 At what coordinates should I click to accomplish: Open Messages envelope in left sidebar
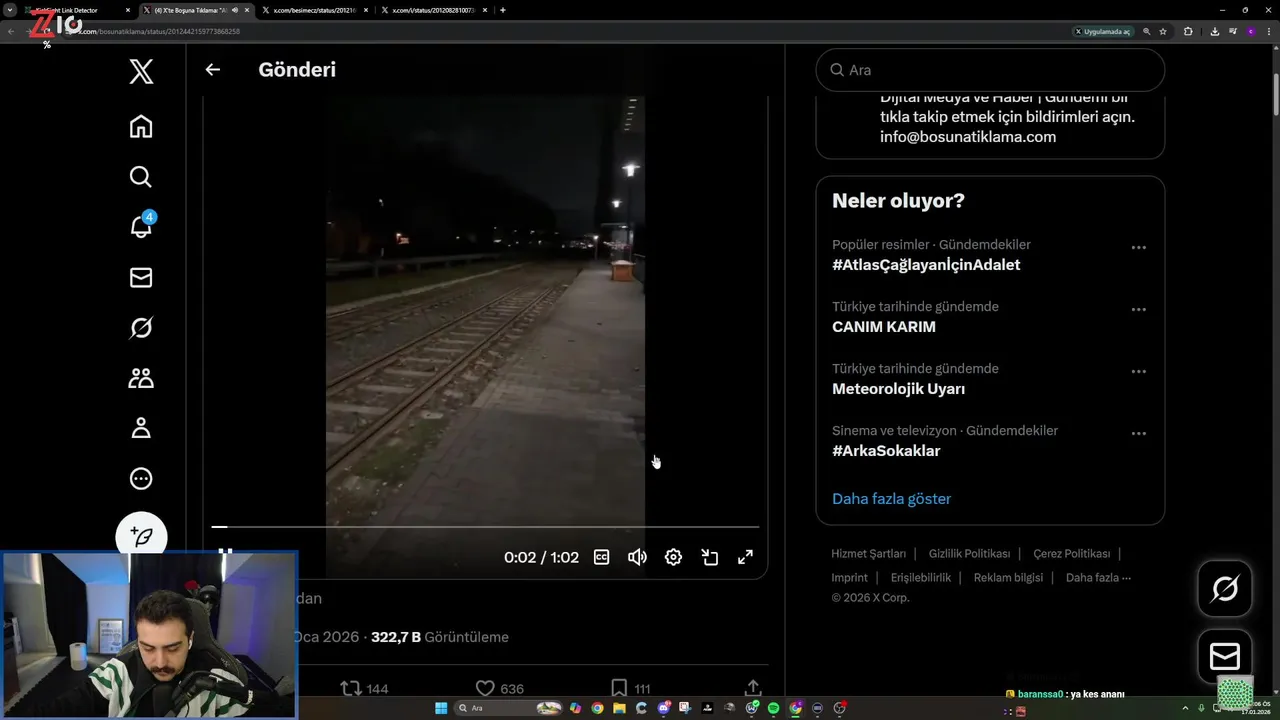(x=141, y=277)
